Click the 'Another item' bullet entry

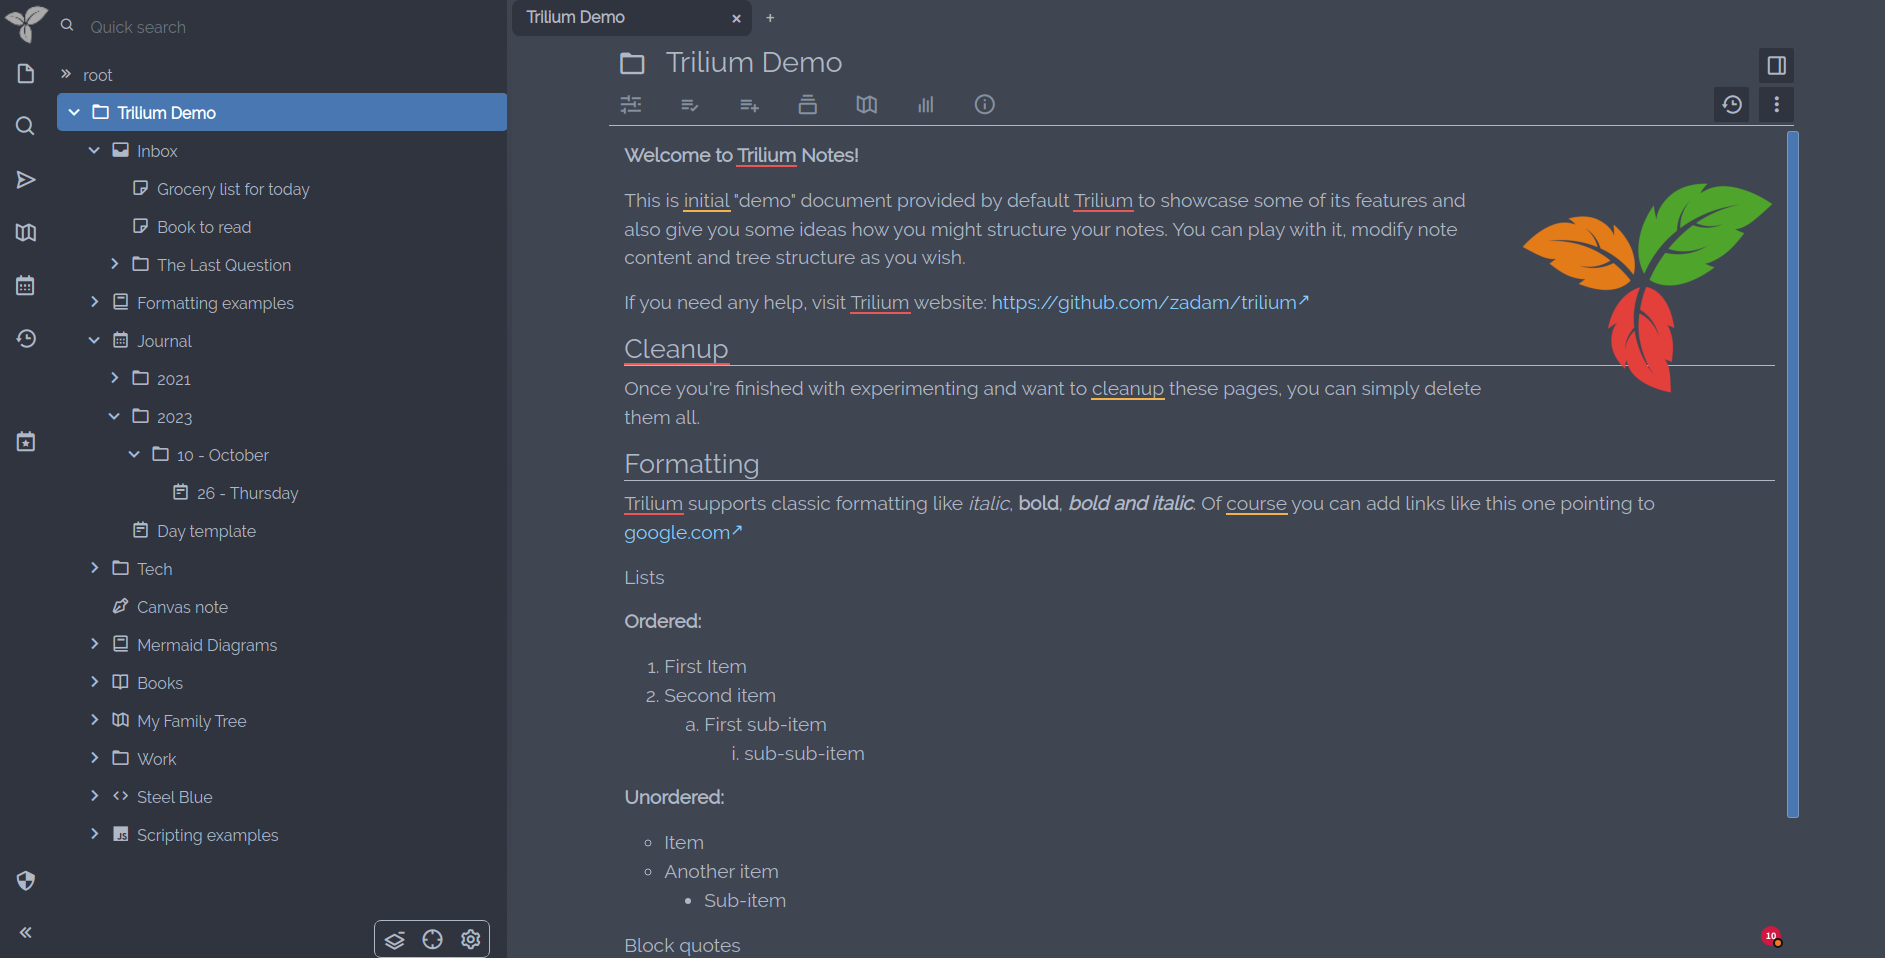[x=721, y=871]
